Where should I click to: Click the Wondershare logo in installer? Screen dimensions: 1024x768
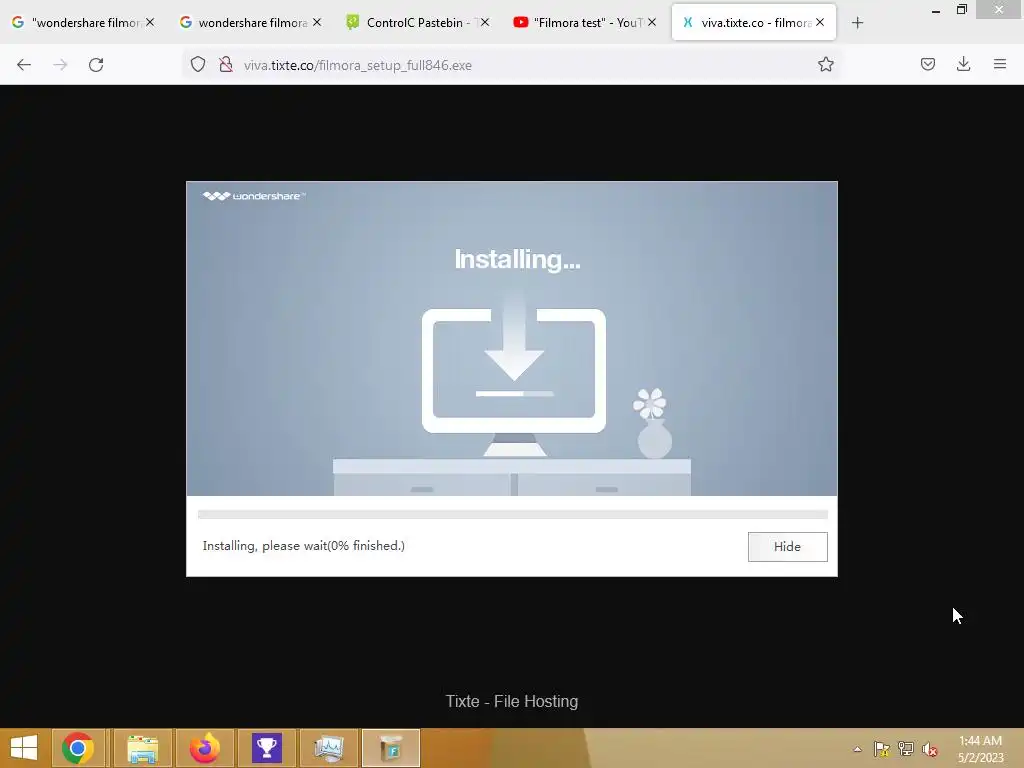253,196
